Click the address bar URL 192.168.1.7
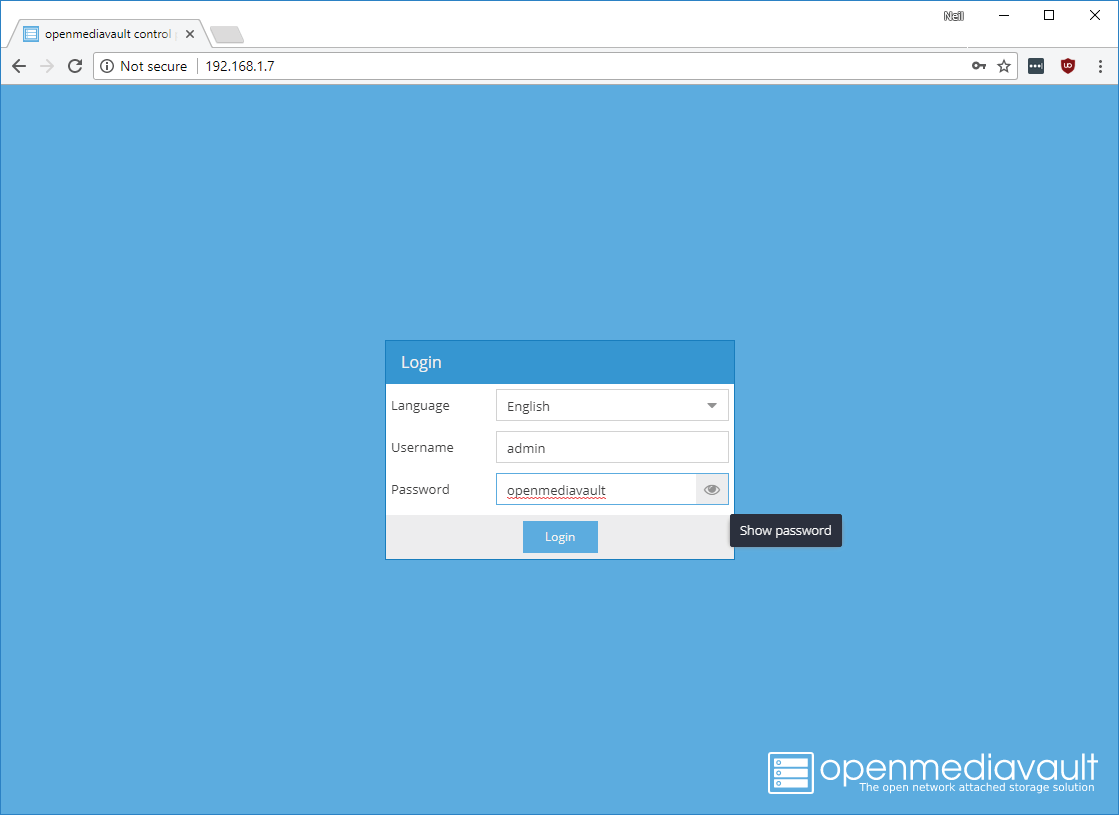The image size is (1119, 815). pyautogui.click(x=240, y=66)
